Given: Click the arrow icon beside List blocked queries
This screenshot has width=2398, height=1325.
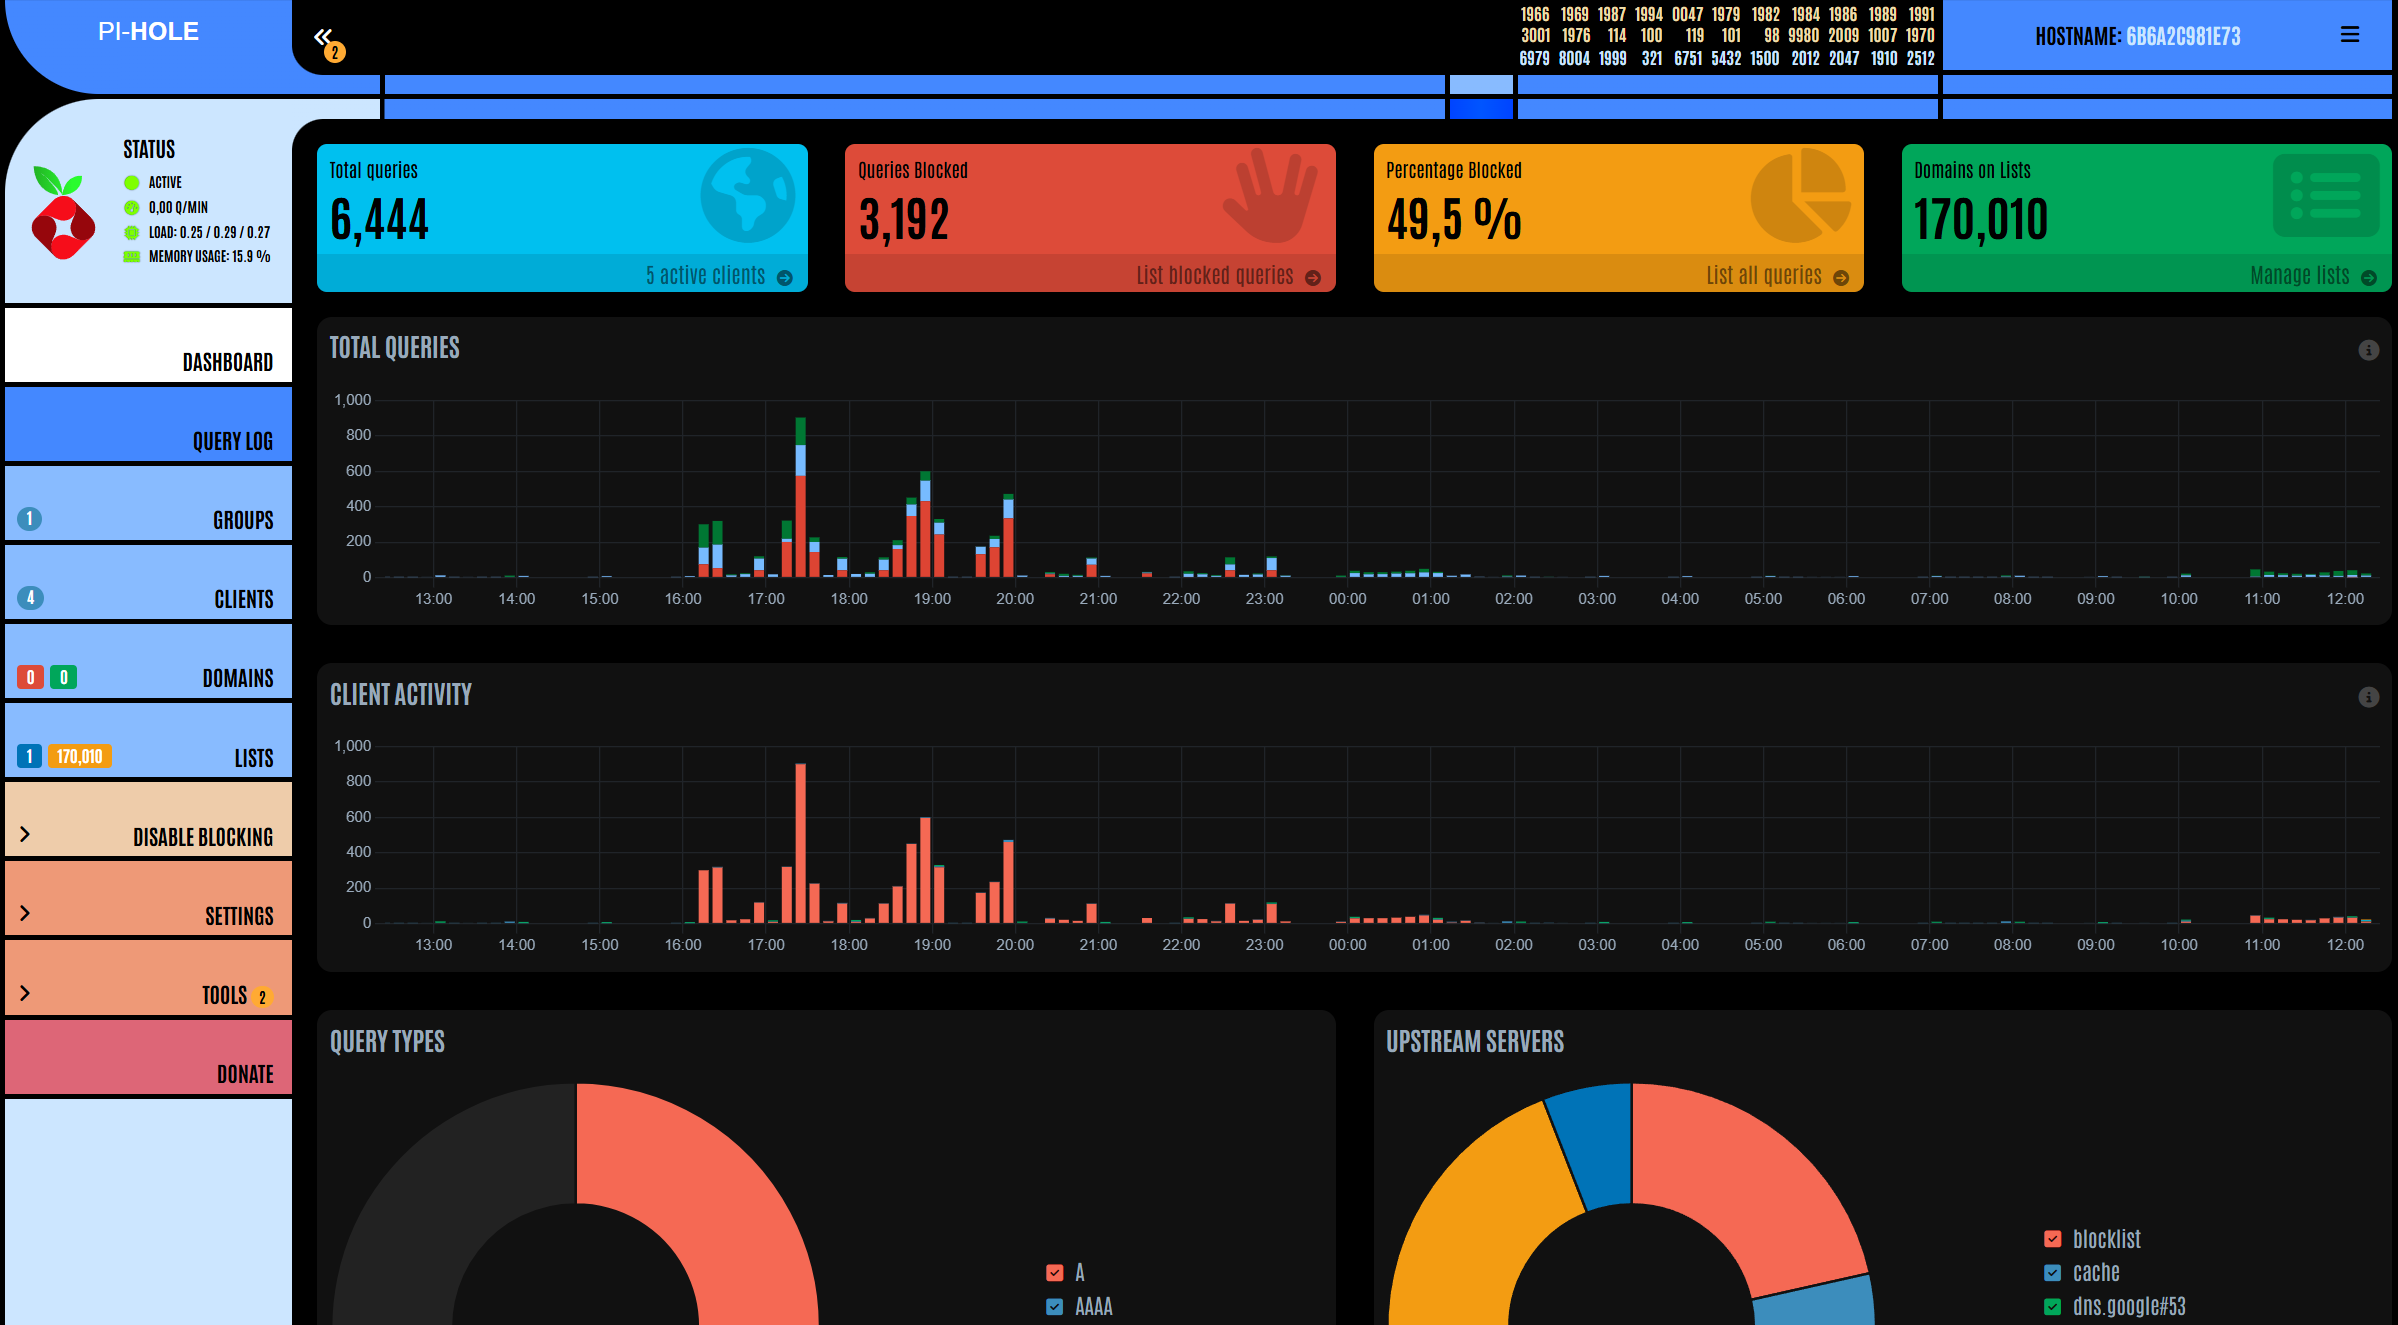Looking at the screenshot, I should [x=1313, y=278].
